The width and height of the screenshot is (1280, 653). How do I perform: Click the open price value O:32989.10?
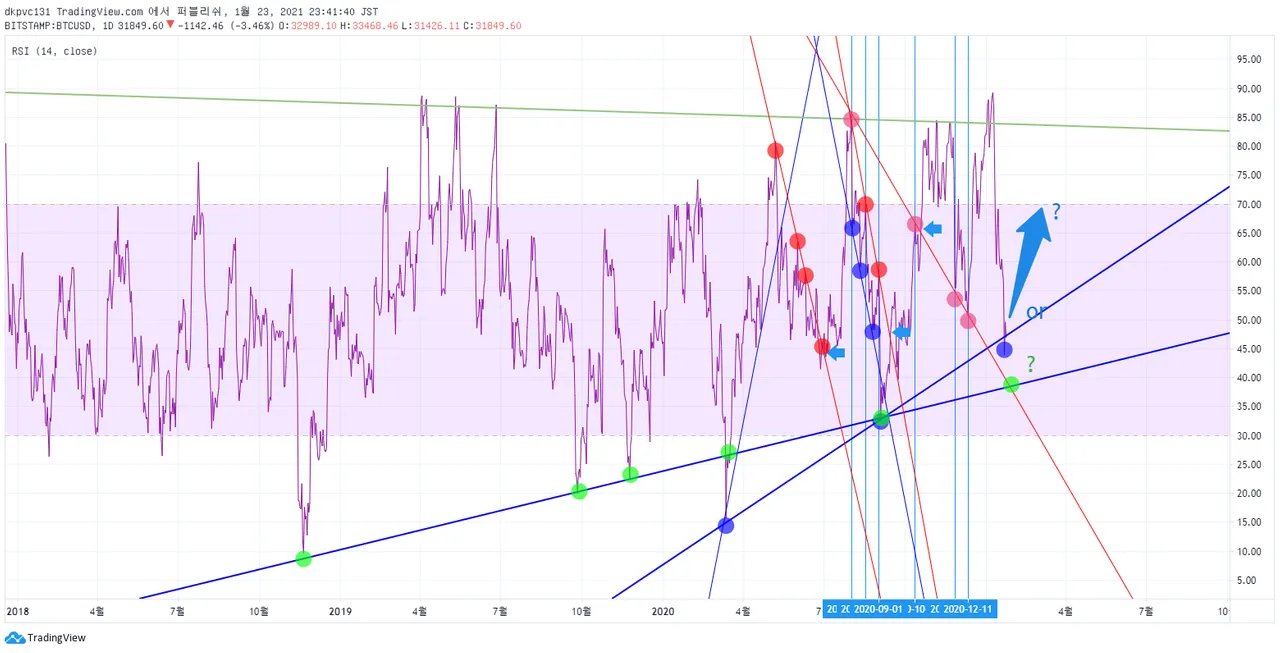click(308, 25)
